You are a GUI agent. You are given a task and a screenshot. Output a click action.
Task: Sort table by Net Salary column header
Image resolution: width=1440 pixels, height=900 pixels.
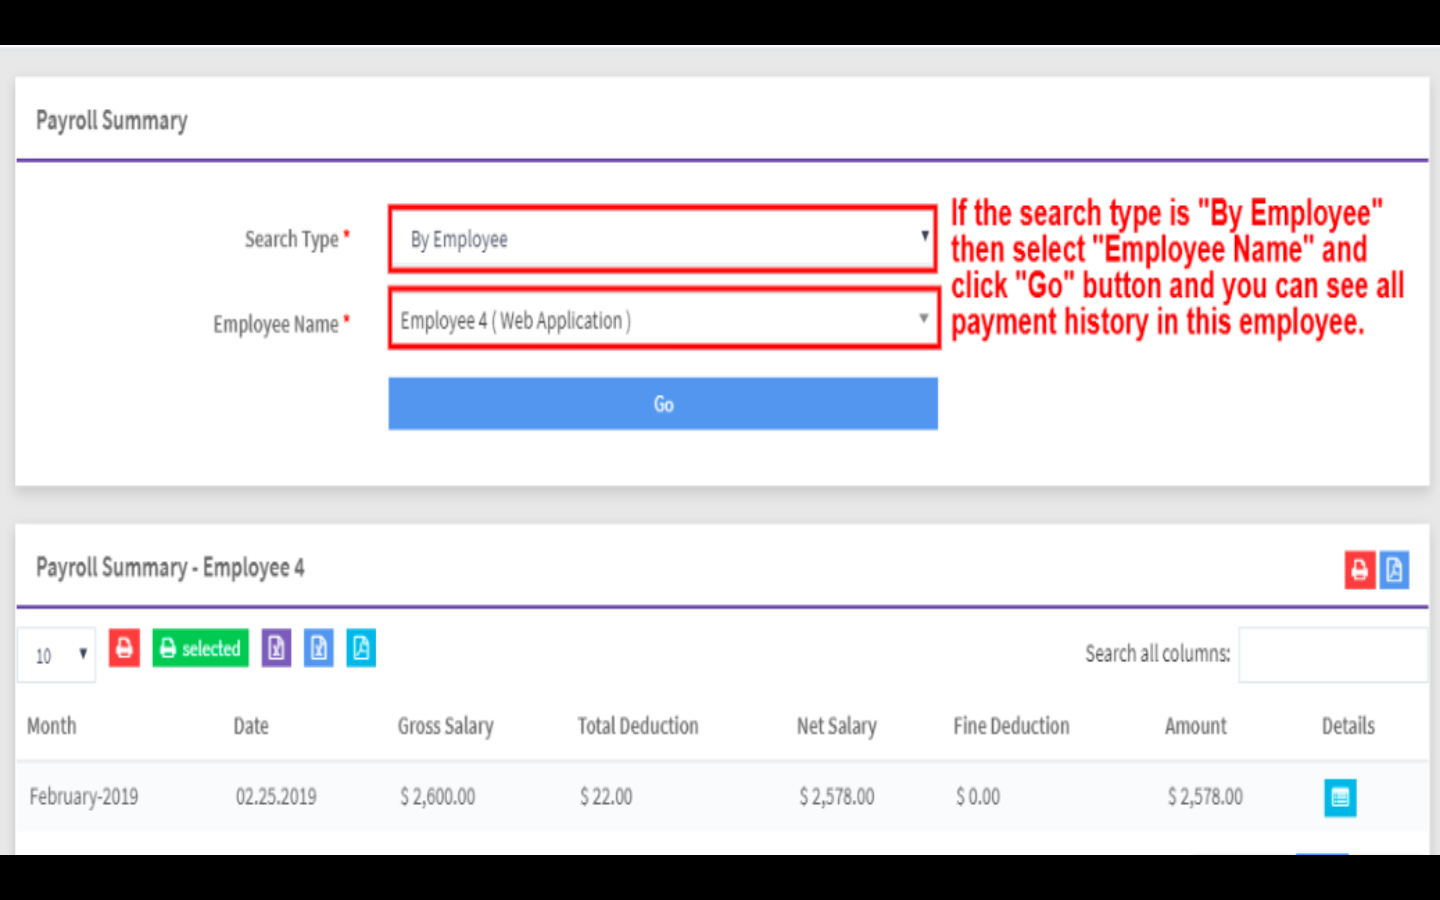click(836, 726)
